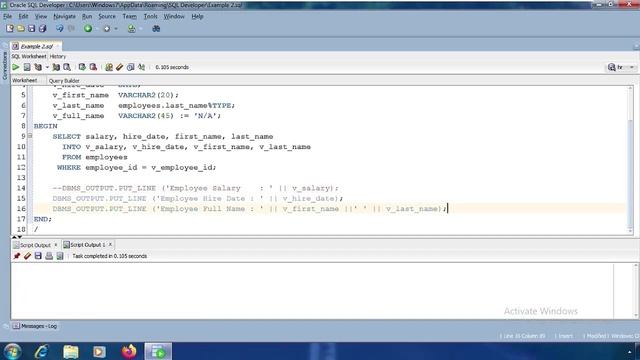Open File Explorer from the taskbar
640x360 pixels.
pyautogui.click(x=71, y=351)
